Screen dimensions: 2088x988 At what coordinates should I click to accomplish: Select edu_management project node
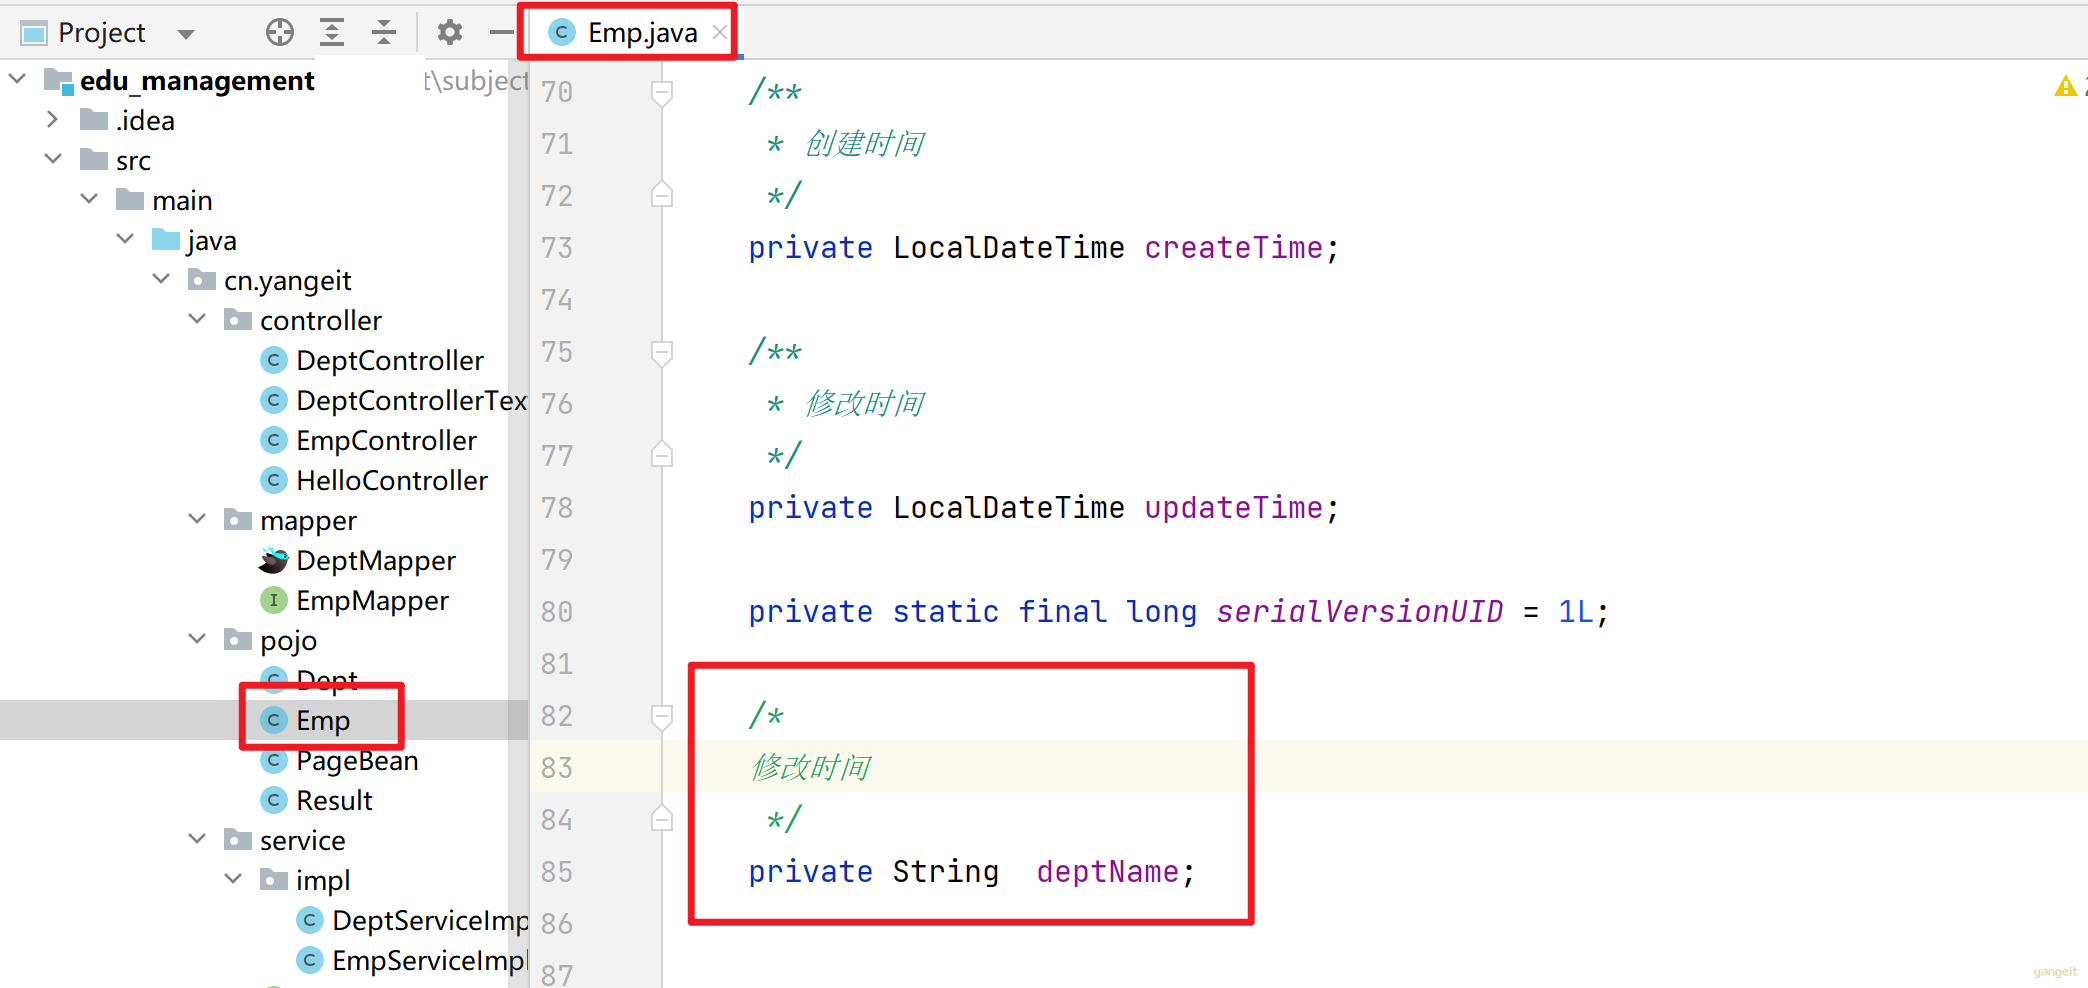[x=197, y=80]
